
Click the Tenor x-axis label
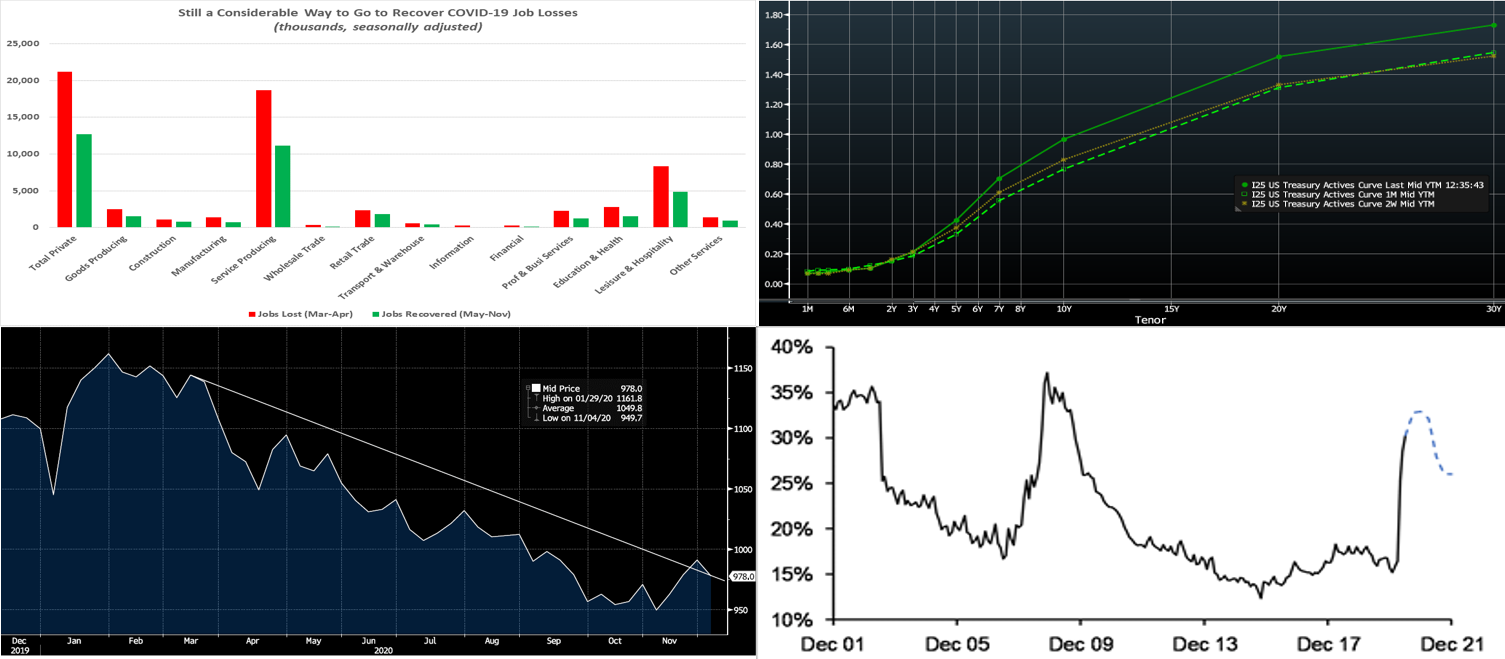1148,320
